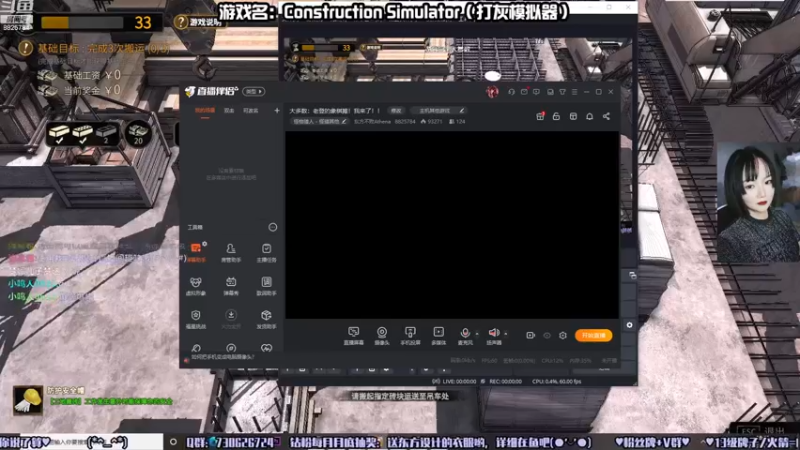Edit the category tag under the room title
This screenshot has width=800, height=450.
pyautogui.click(x=319, y=121)
